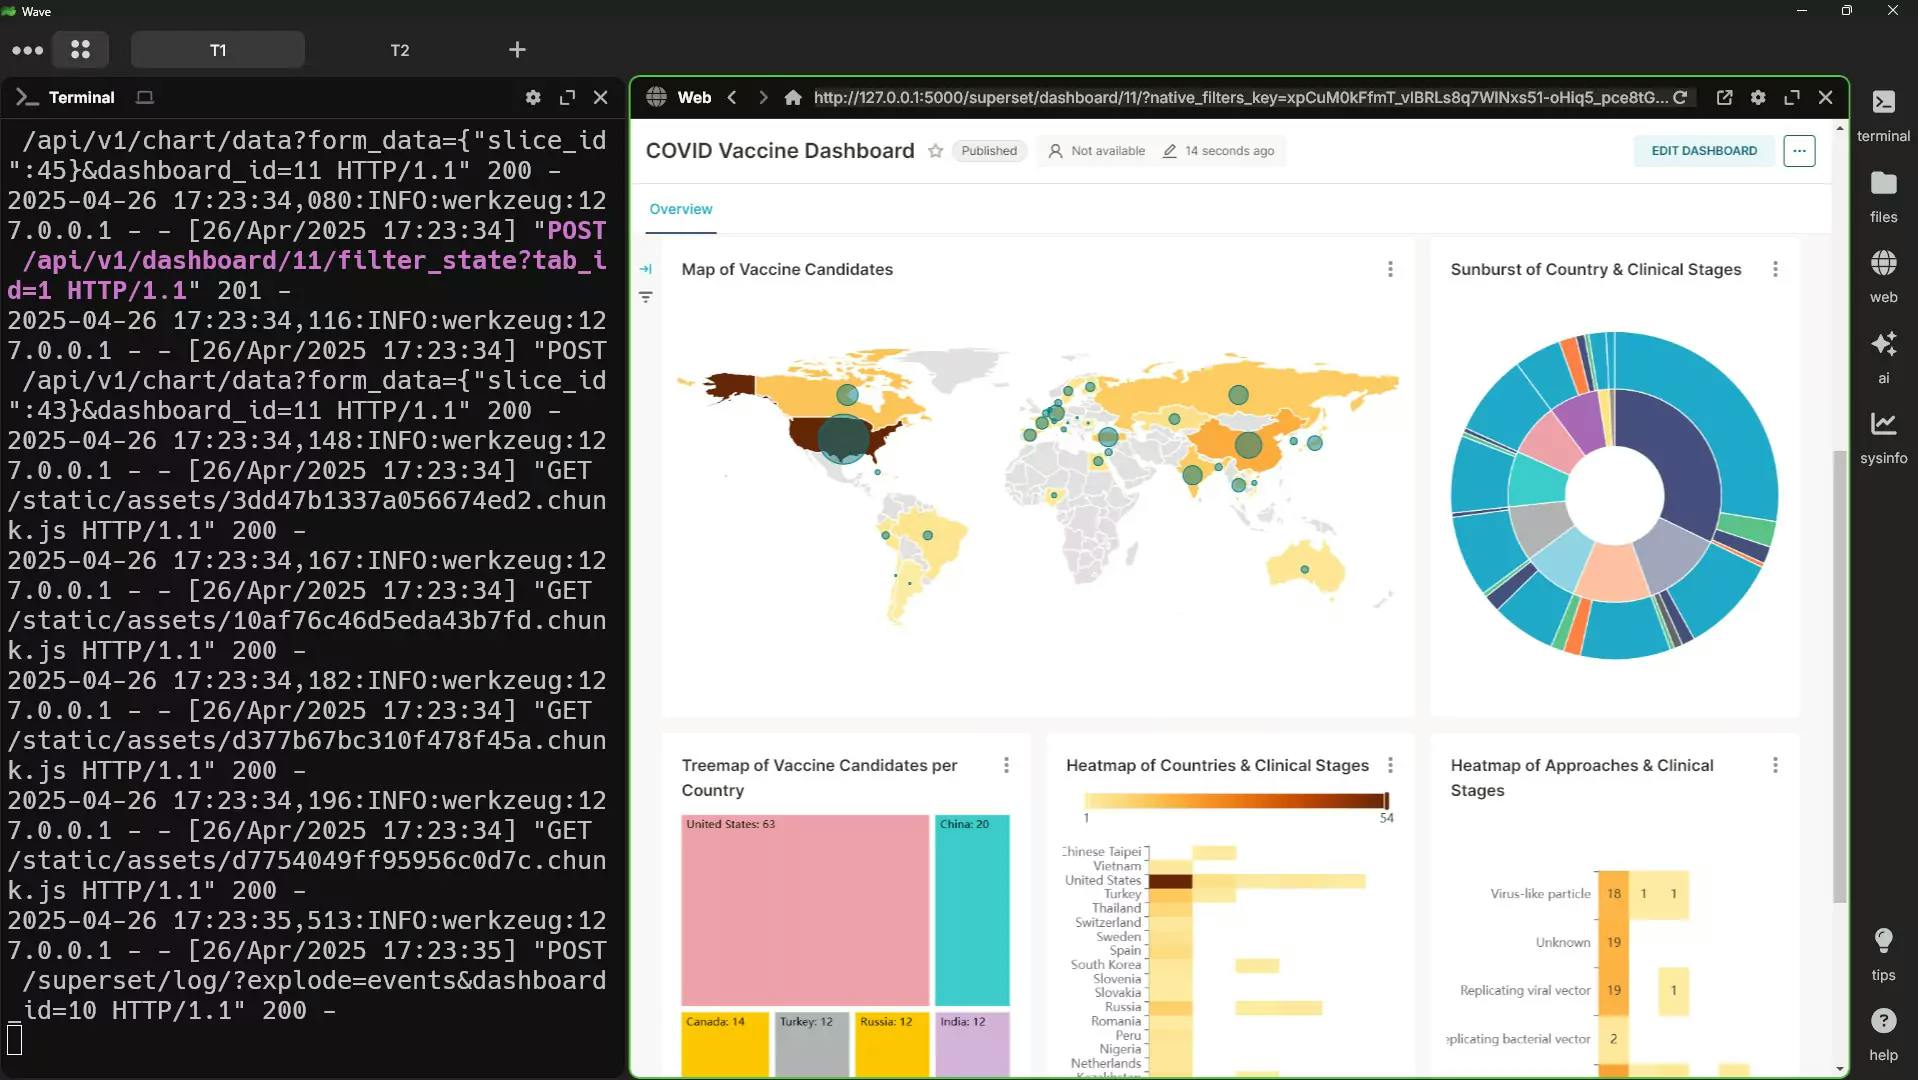Screen dimensions: 1918x1080
Task: Open Sunburst of Country chart menu
Action: 1775,269
